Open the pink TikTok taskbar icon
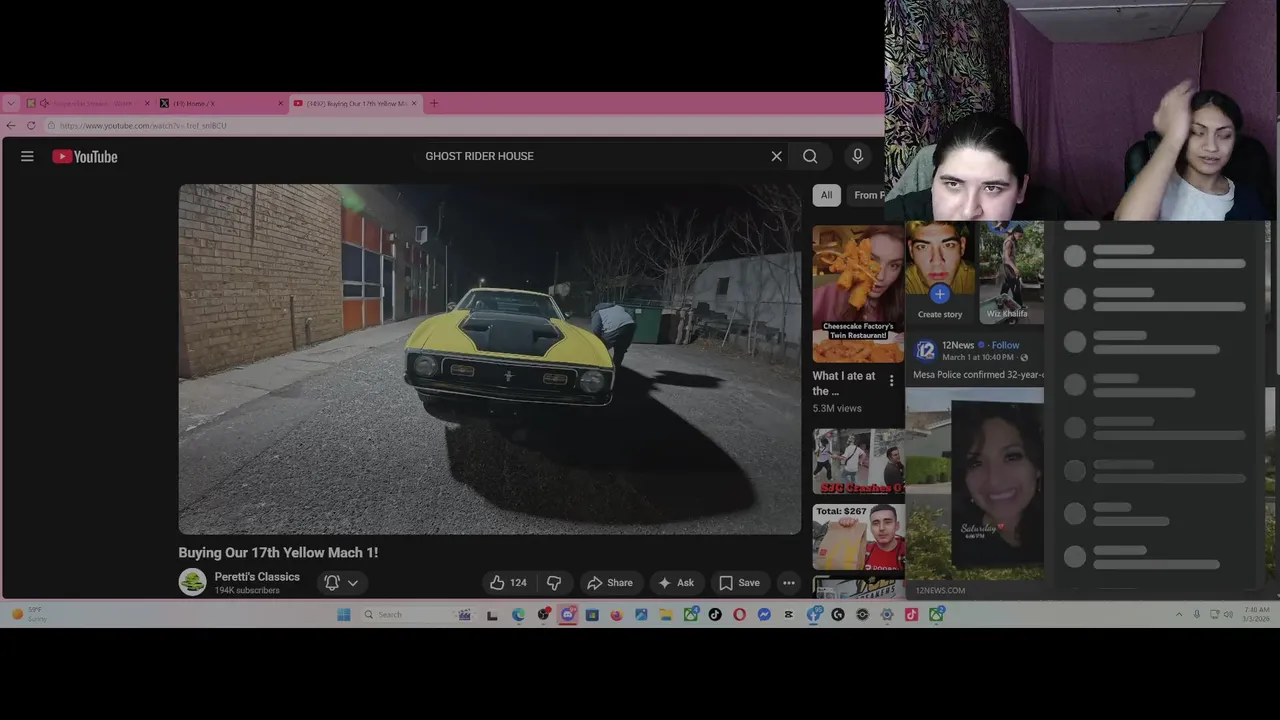This screenshot has height=720, width=1280. 911,614
